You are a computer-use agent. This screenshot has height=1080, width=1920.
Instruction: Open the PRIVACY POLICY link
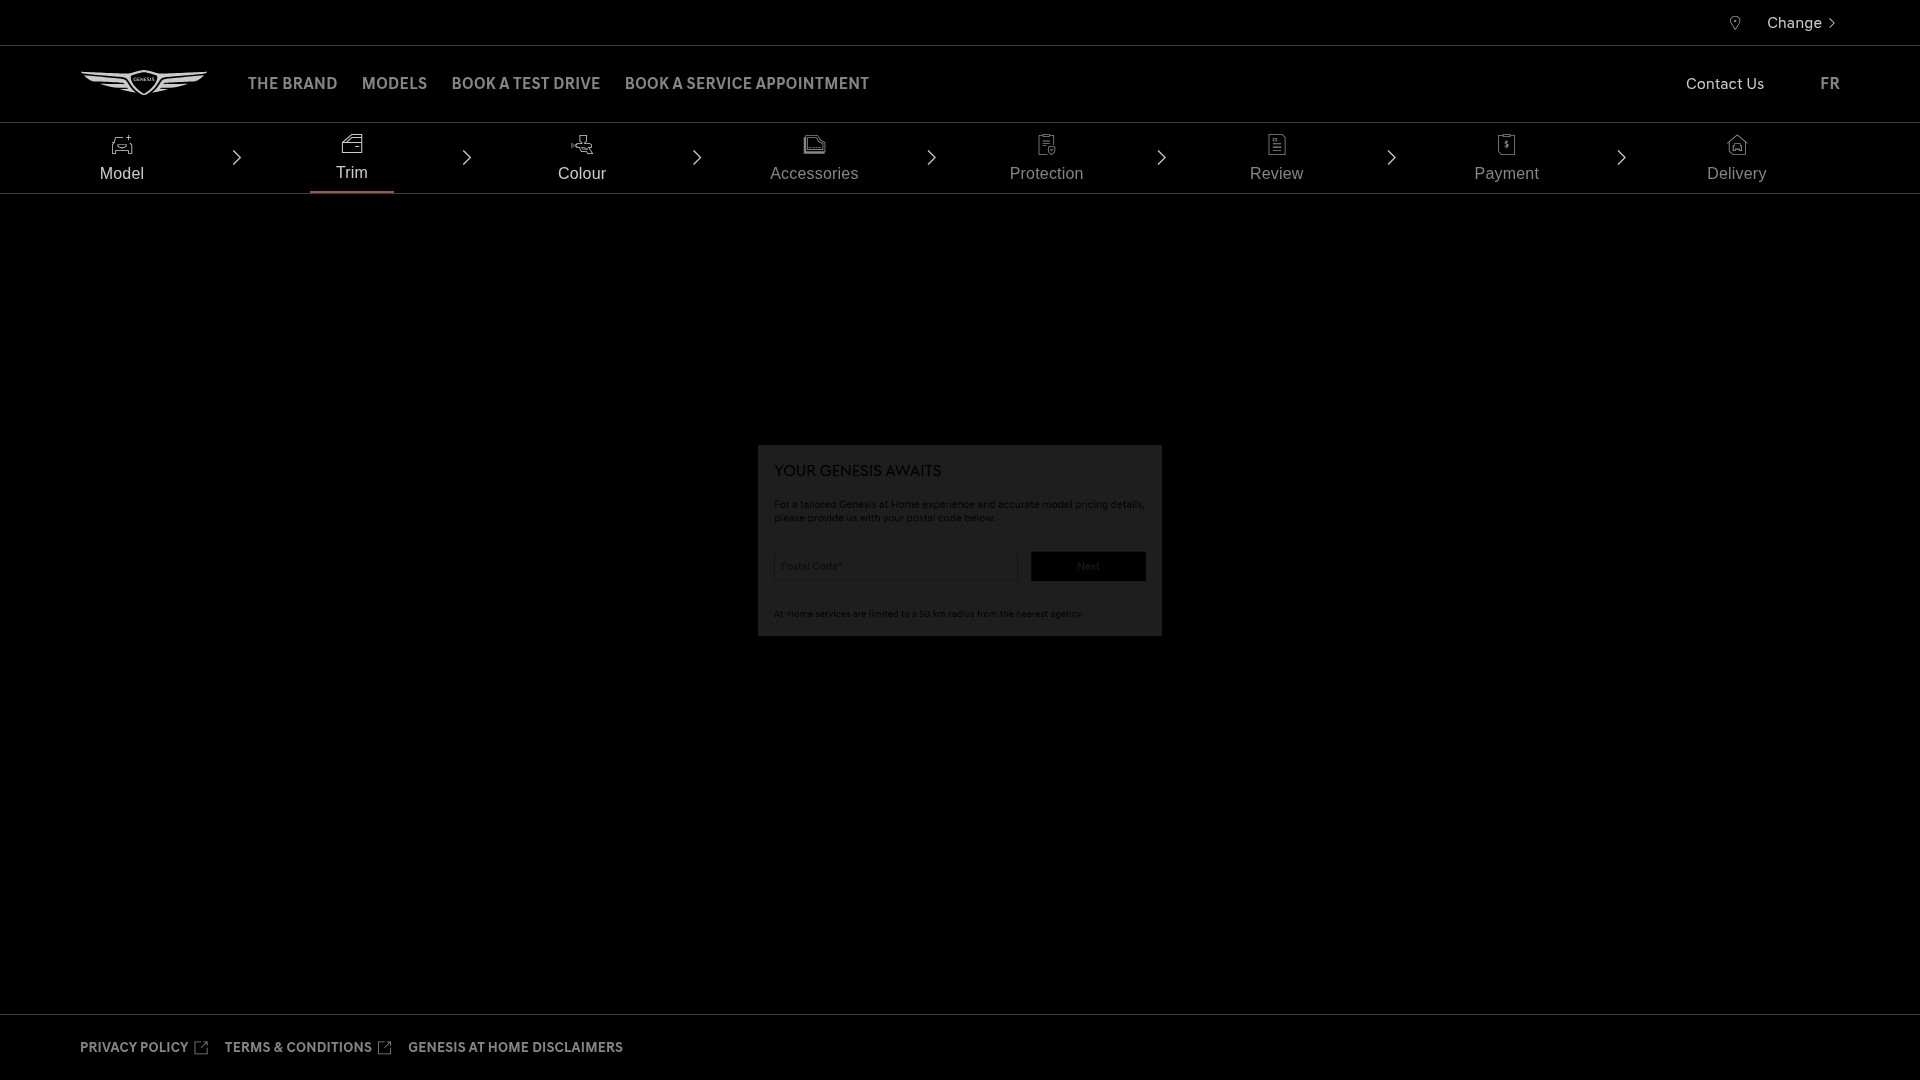[x=134, y=1048]
